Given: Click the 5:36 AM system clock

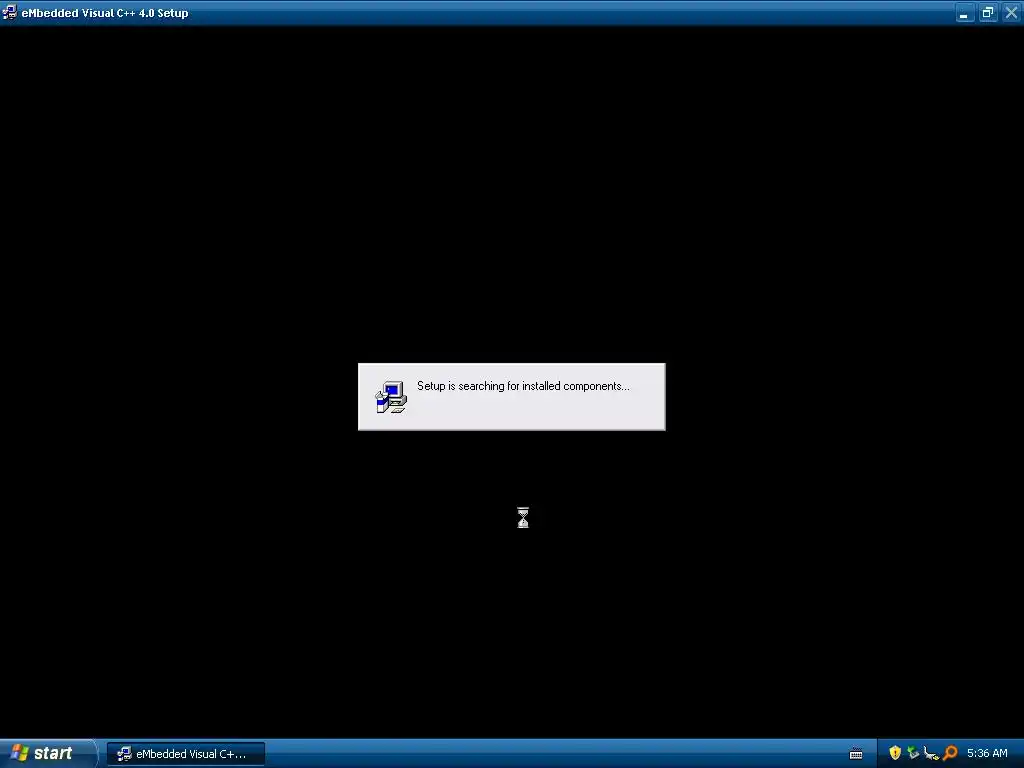Looking at the screenshot, I should tap(987, 753).
